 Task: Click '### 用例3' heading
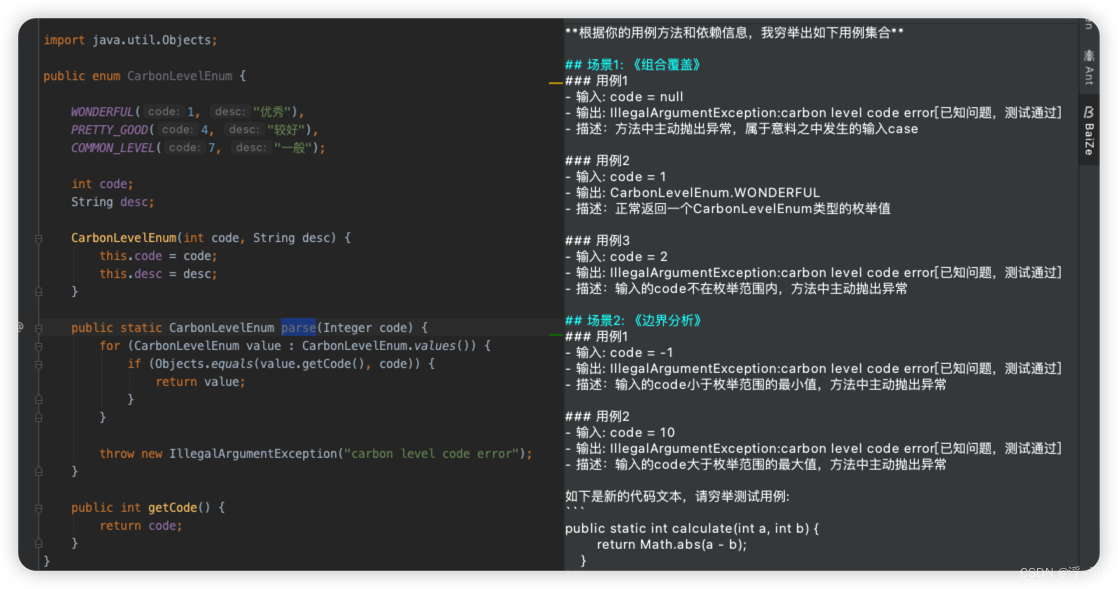point(597,240)
